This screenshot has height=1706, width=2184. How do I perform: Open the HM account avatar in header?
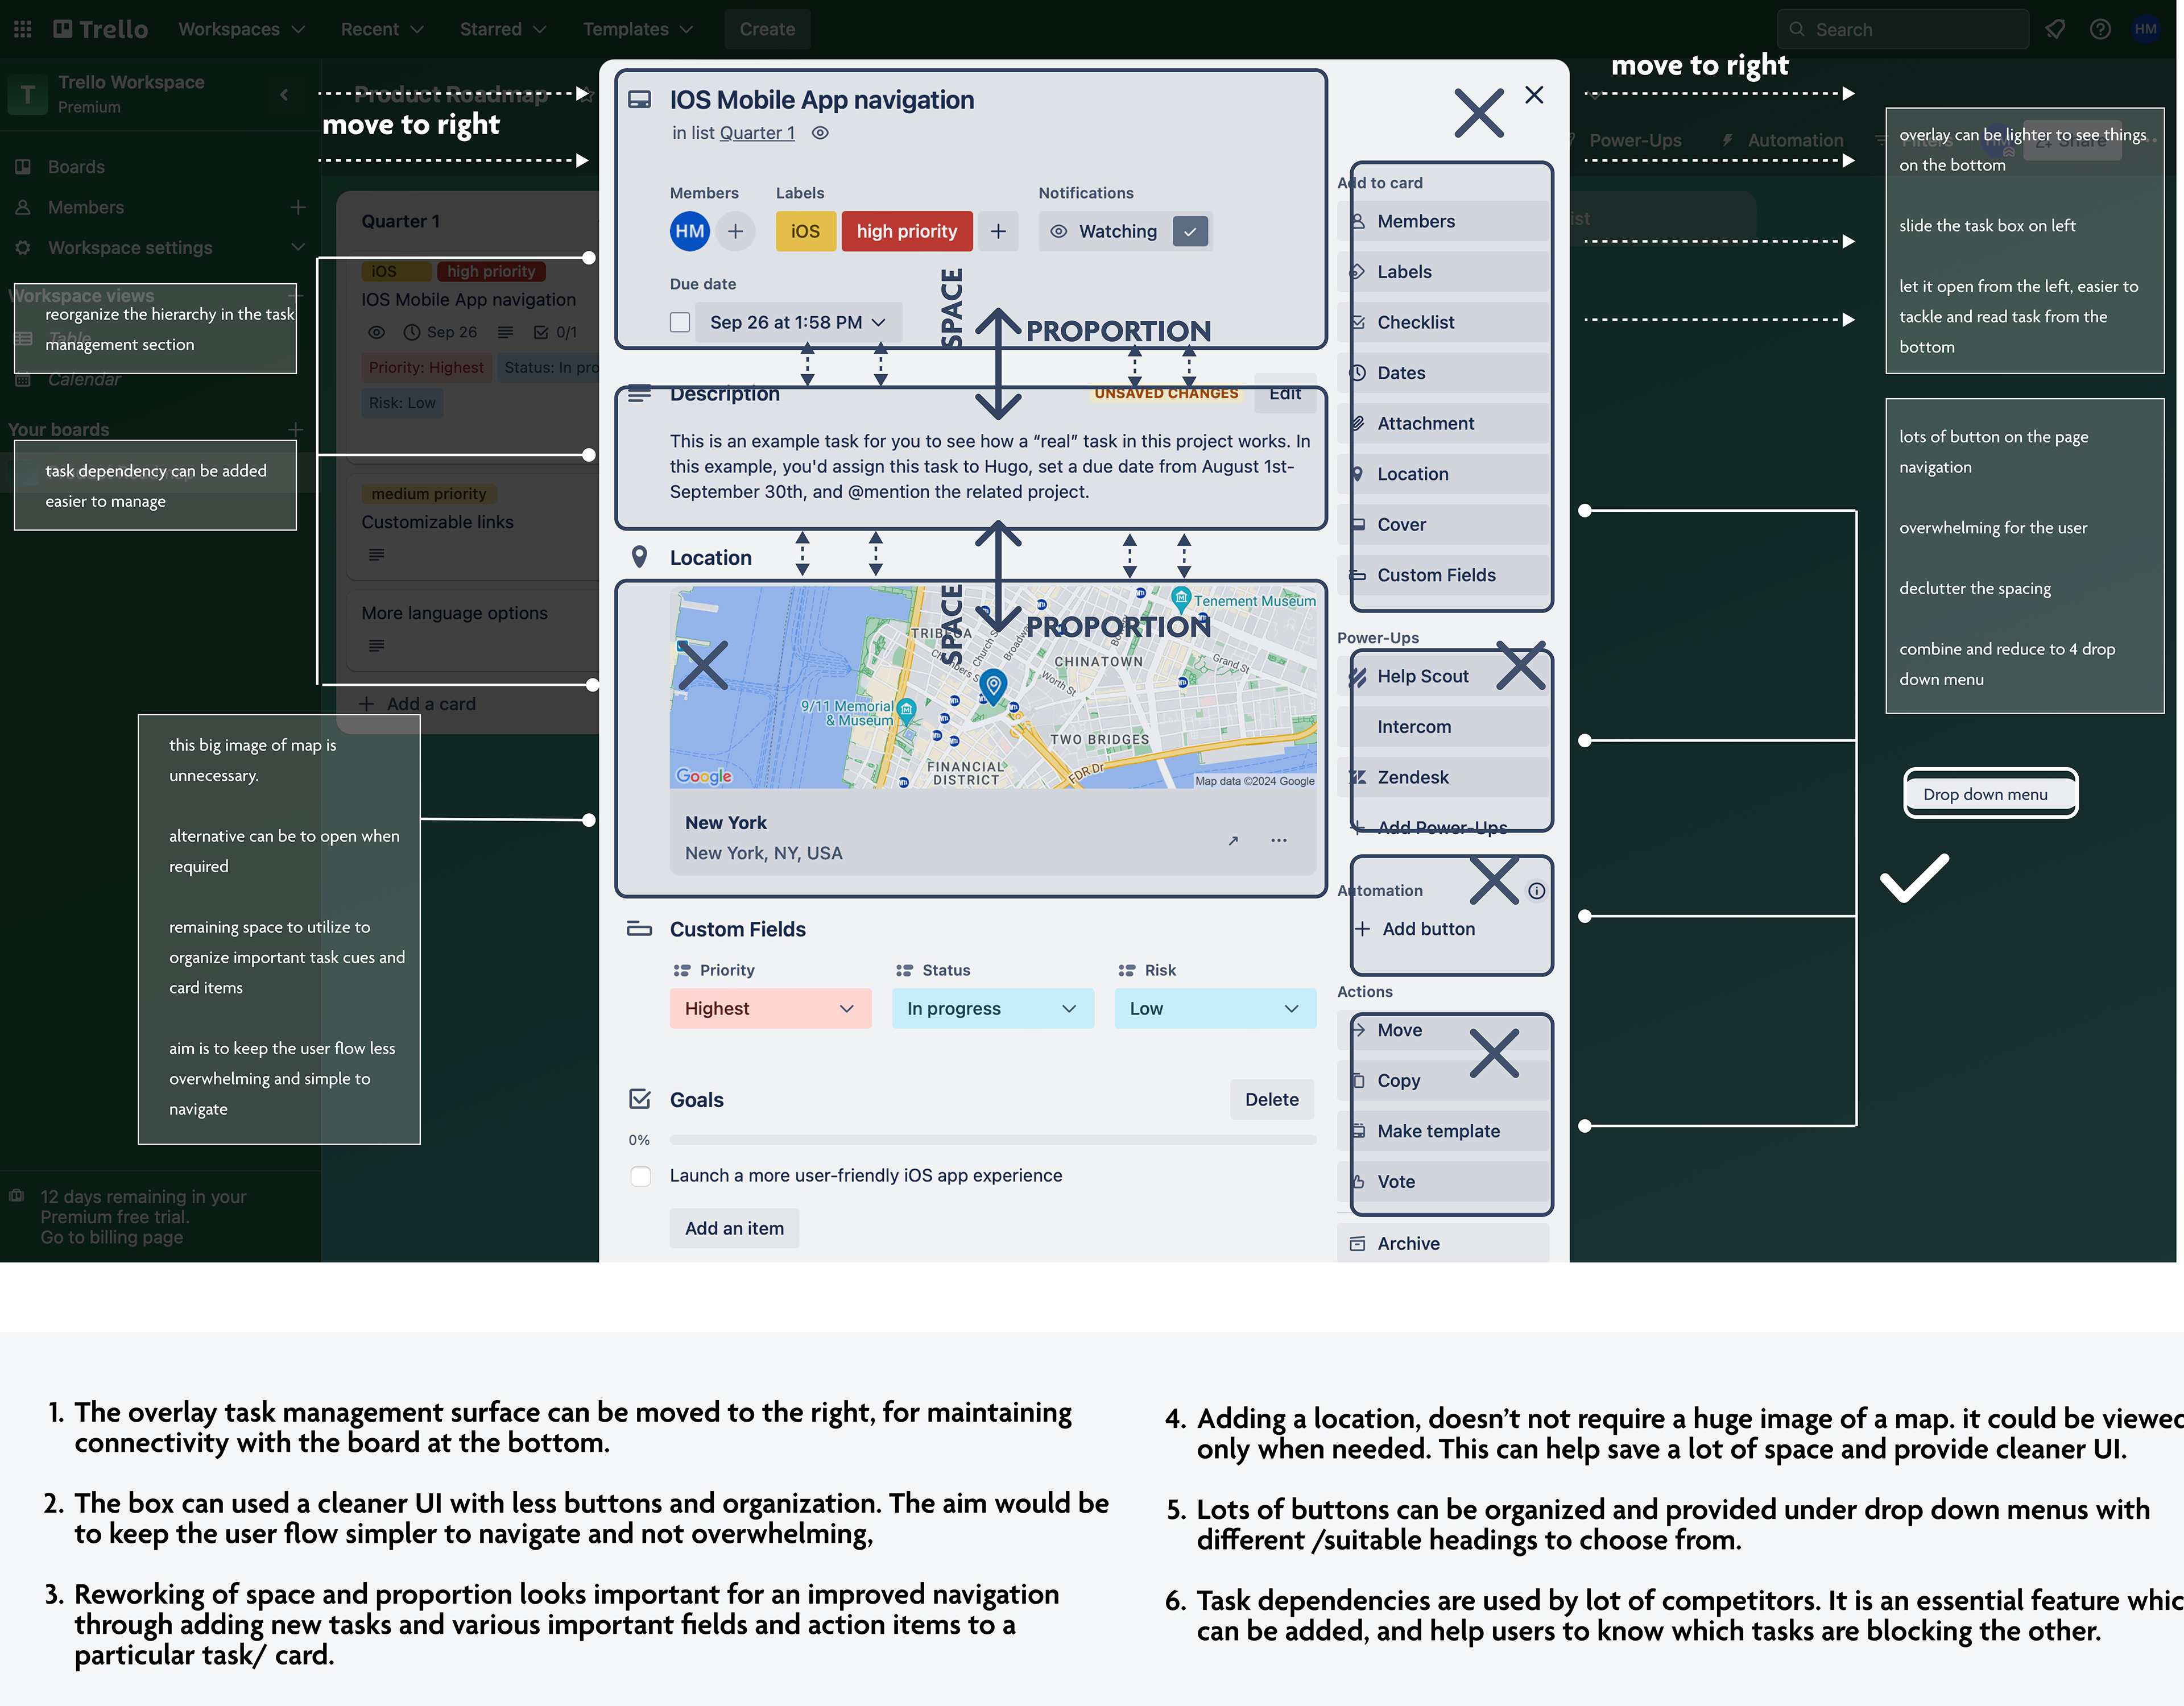[x=2145, y=29]
